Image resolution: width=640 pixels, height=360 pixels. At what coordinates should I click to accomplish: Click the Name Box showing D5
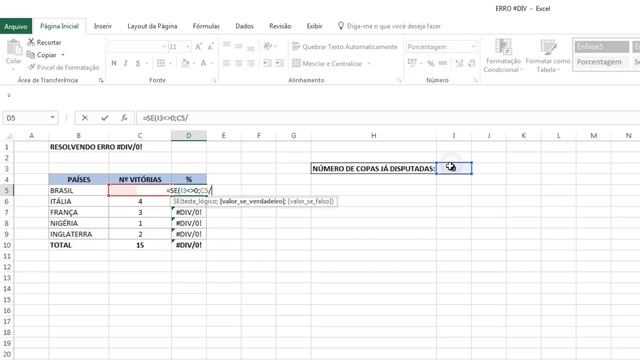coord(26,118)
